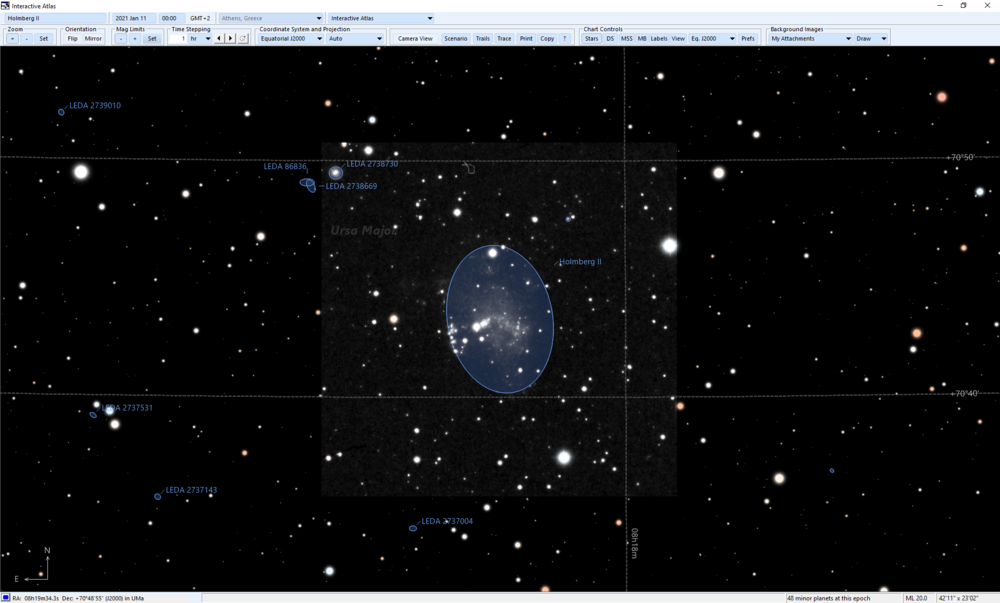Open help with the question mark button
The height and width of the screenshot is (603, 1000).
click(x=565, y=39)
